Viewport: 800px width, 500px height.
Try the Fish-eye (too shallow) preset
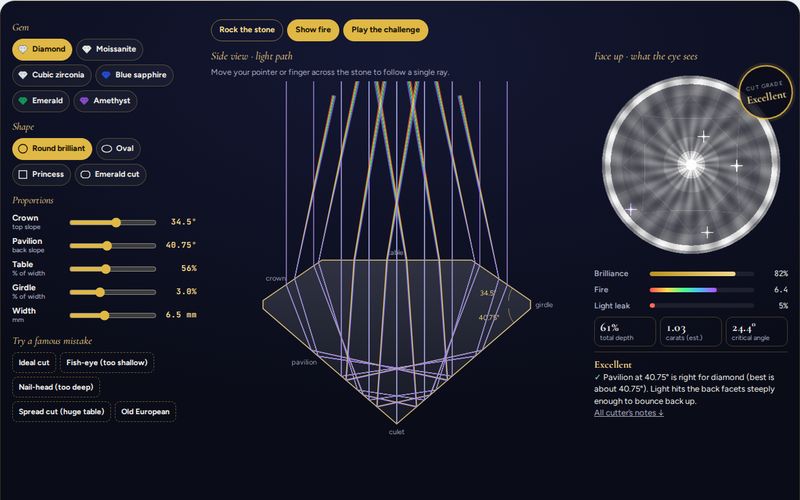(x=107, y=363)
